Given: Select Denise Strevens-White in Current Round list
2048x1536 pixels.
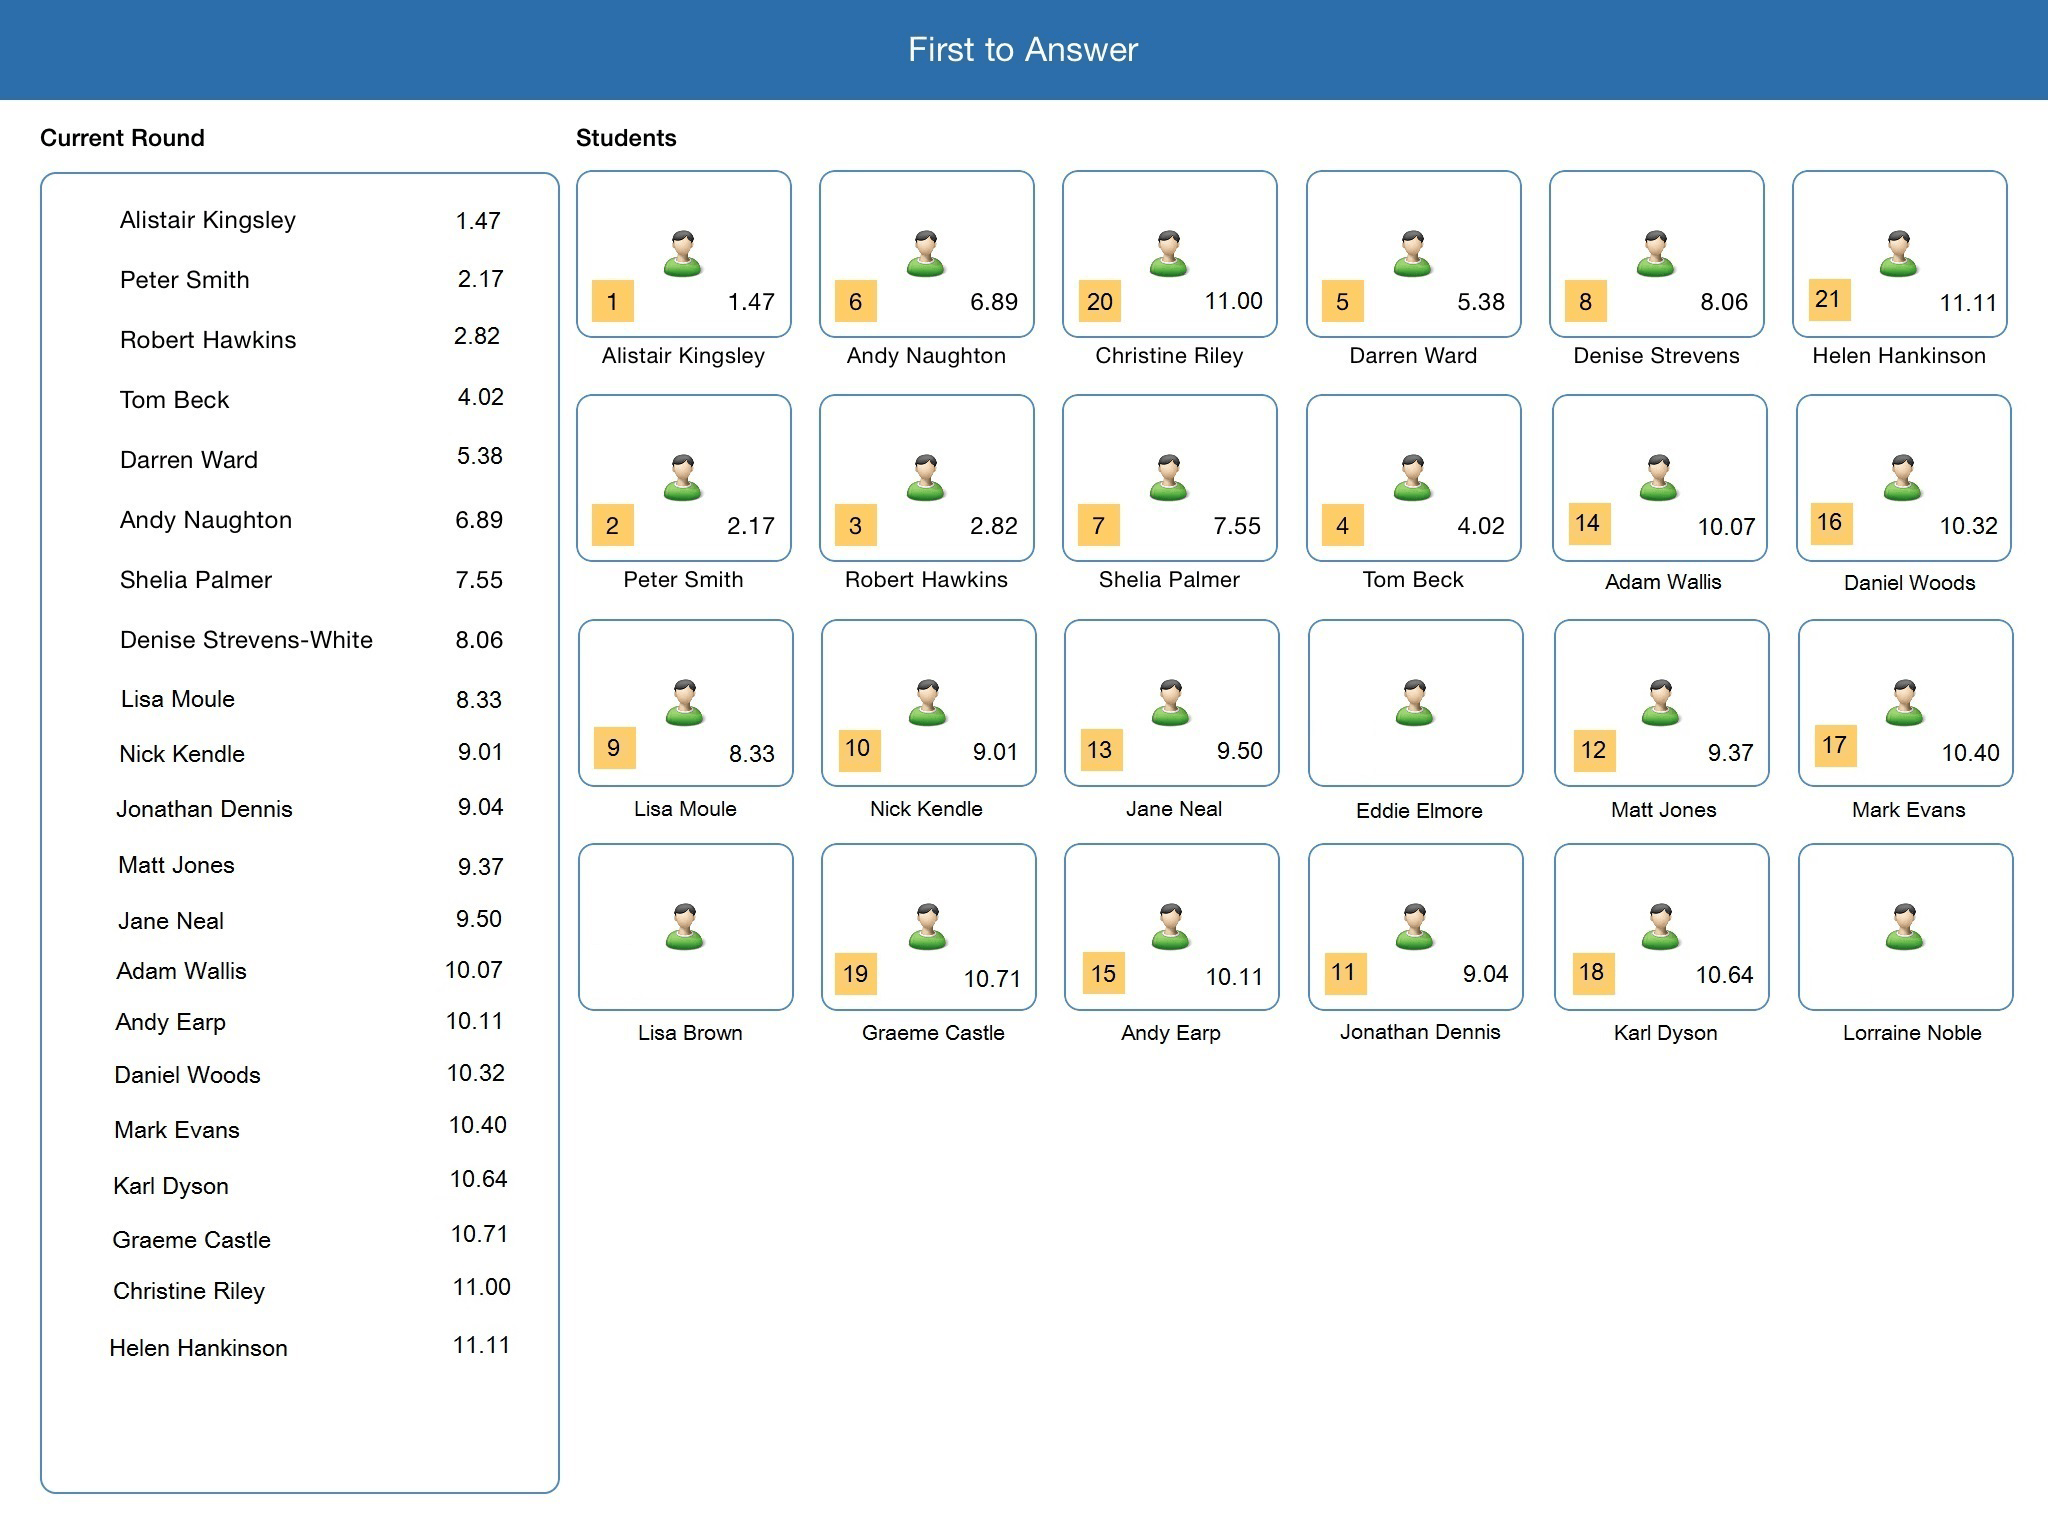Looking at the screenshot, I should pyautogui.click(x=246, y=640).
